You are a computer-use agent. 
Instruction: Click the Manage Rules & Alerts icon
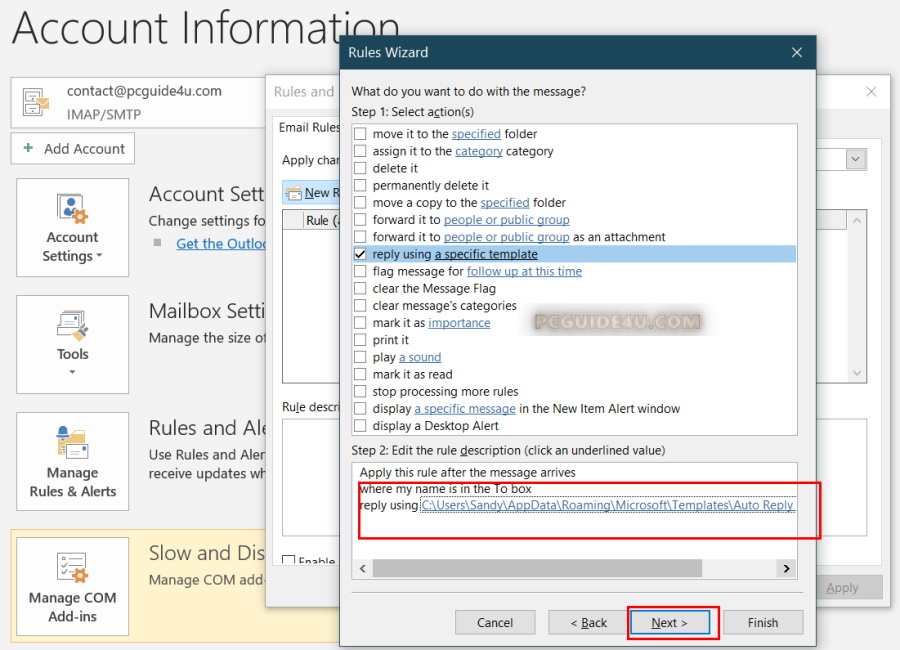[x=72, y=443]
